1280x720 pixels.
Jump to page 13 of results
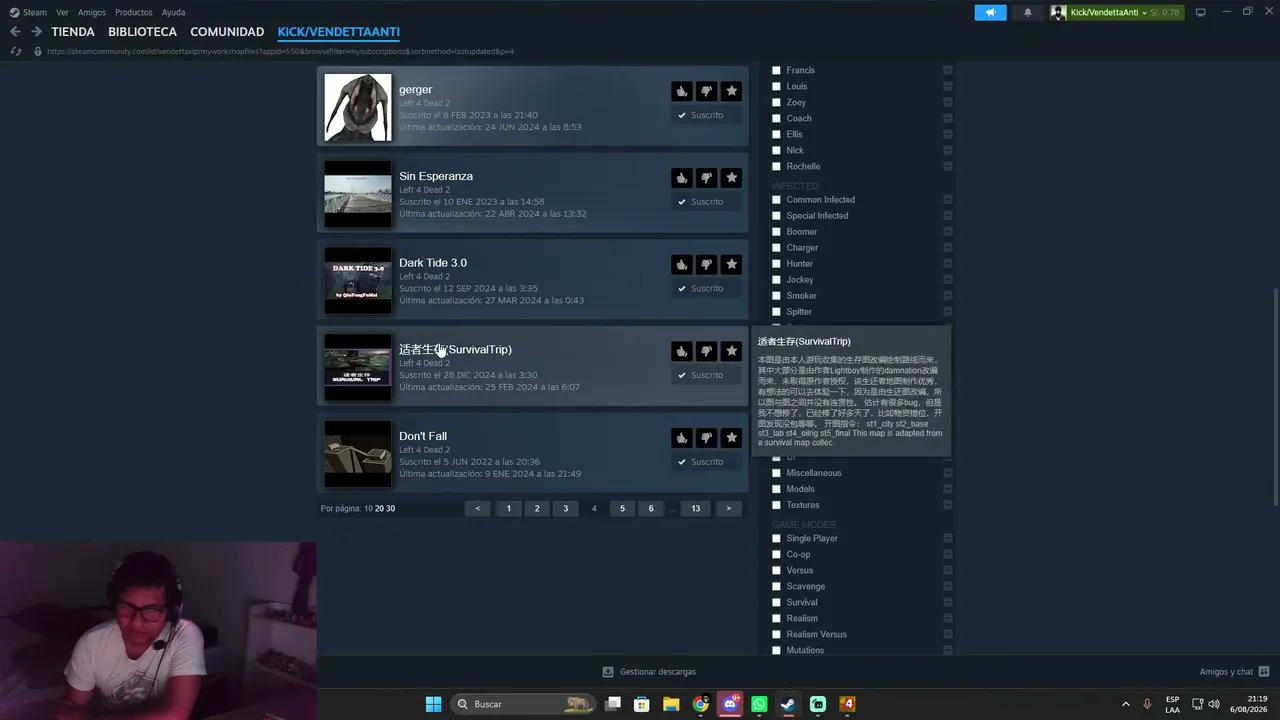click(696, 508)
